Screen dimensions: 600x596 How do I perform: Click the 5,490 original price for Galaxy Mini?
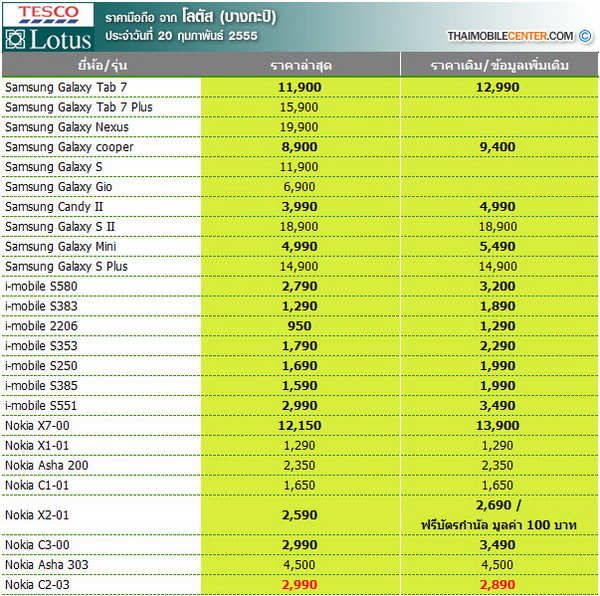[497, 247]
